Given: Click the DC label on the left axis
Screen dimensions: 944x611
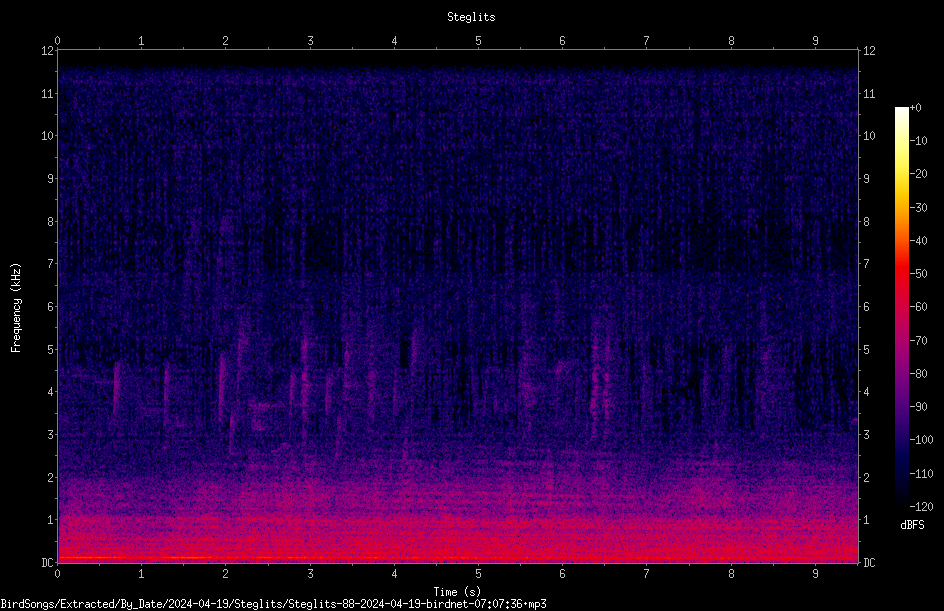Looking at the screenshot, I should pyautogui.click(x=47, y=562).
